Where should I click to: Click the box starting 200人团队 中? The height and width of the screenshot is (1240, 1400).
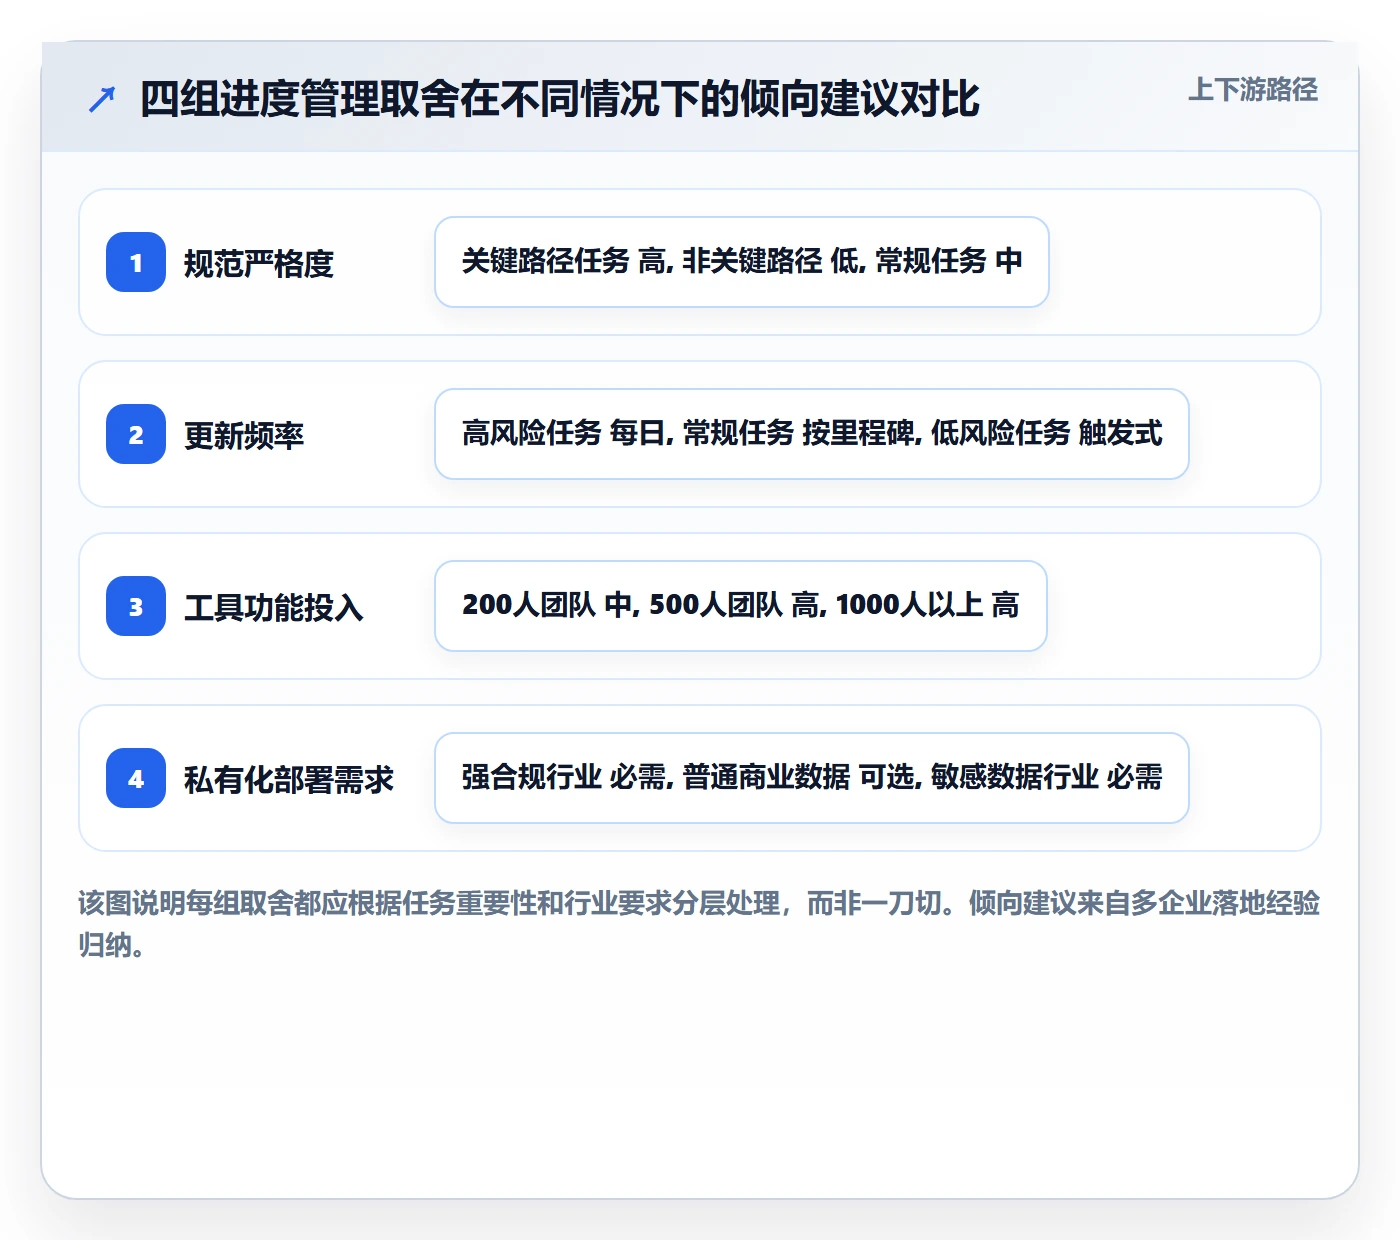741,606
